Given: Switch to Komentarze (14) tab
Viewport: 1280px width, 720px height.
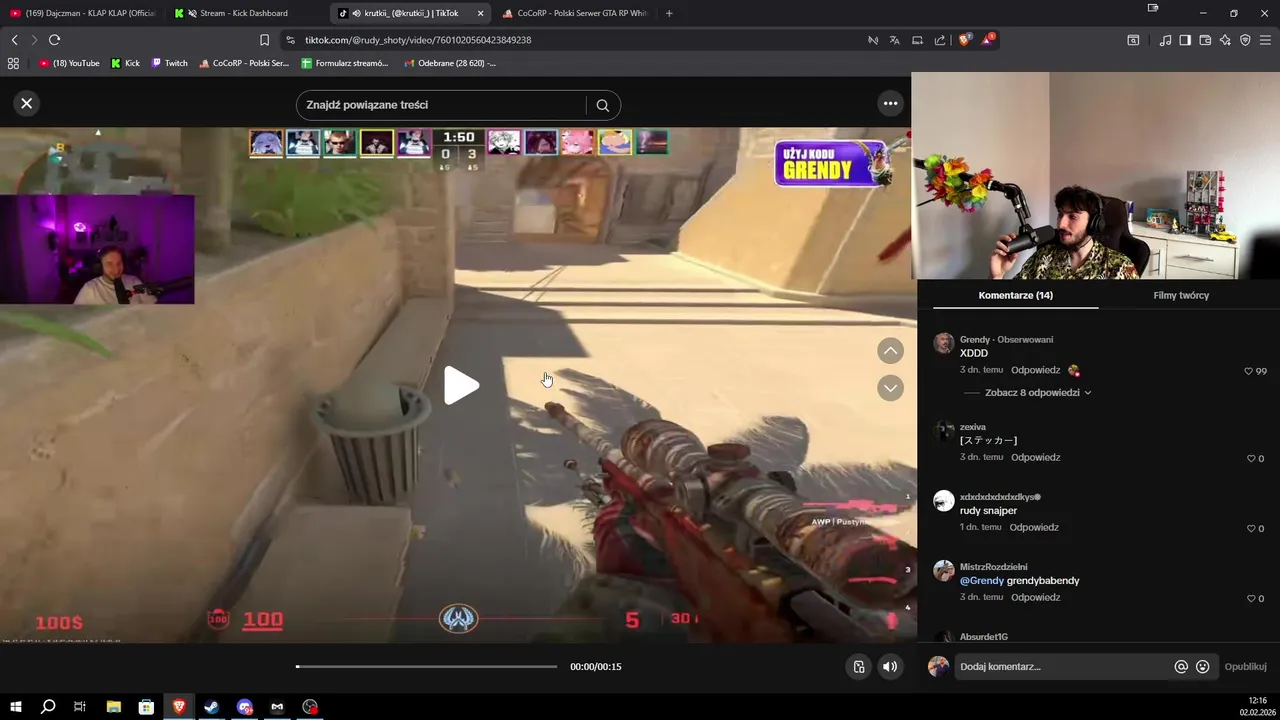Looking at the screenshot, I should (x=1015, y=295).
